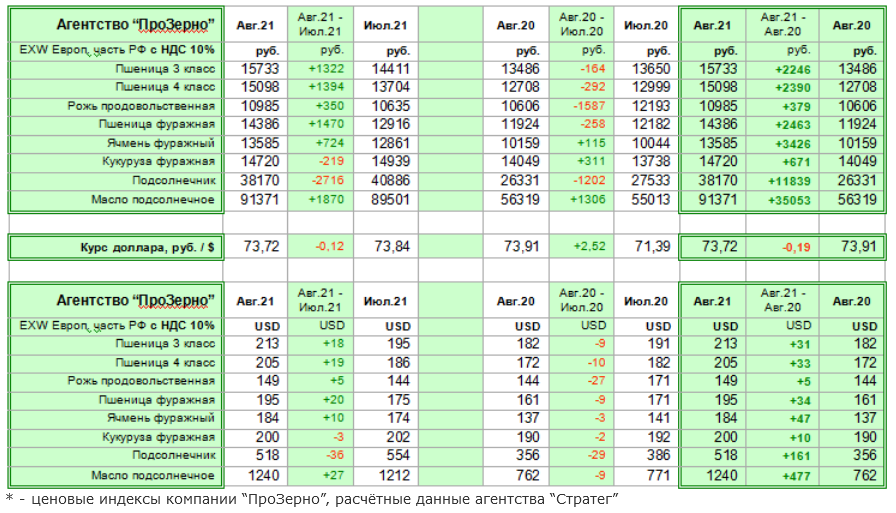The height and width of the screenshot is (513, 896).
Task: Click the 12182 cell
Action: 651,124
